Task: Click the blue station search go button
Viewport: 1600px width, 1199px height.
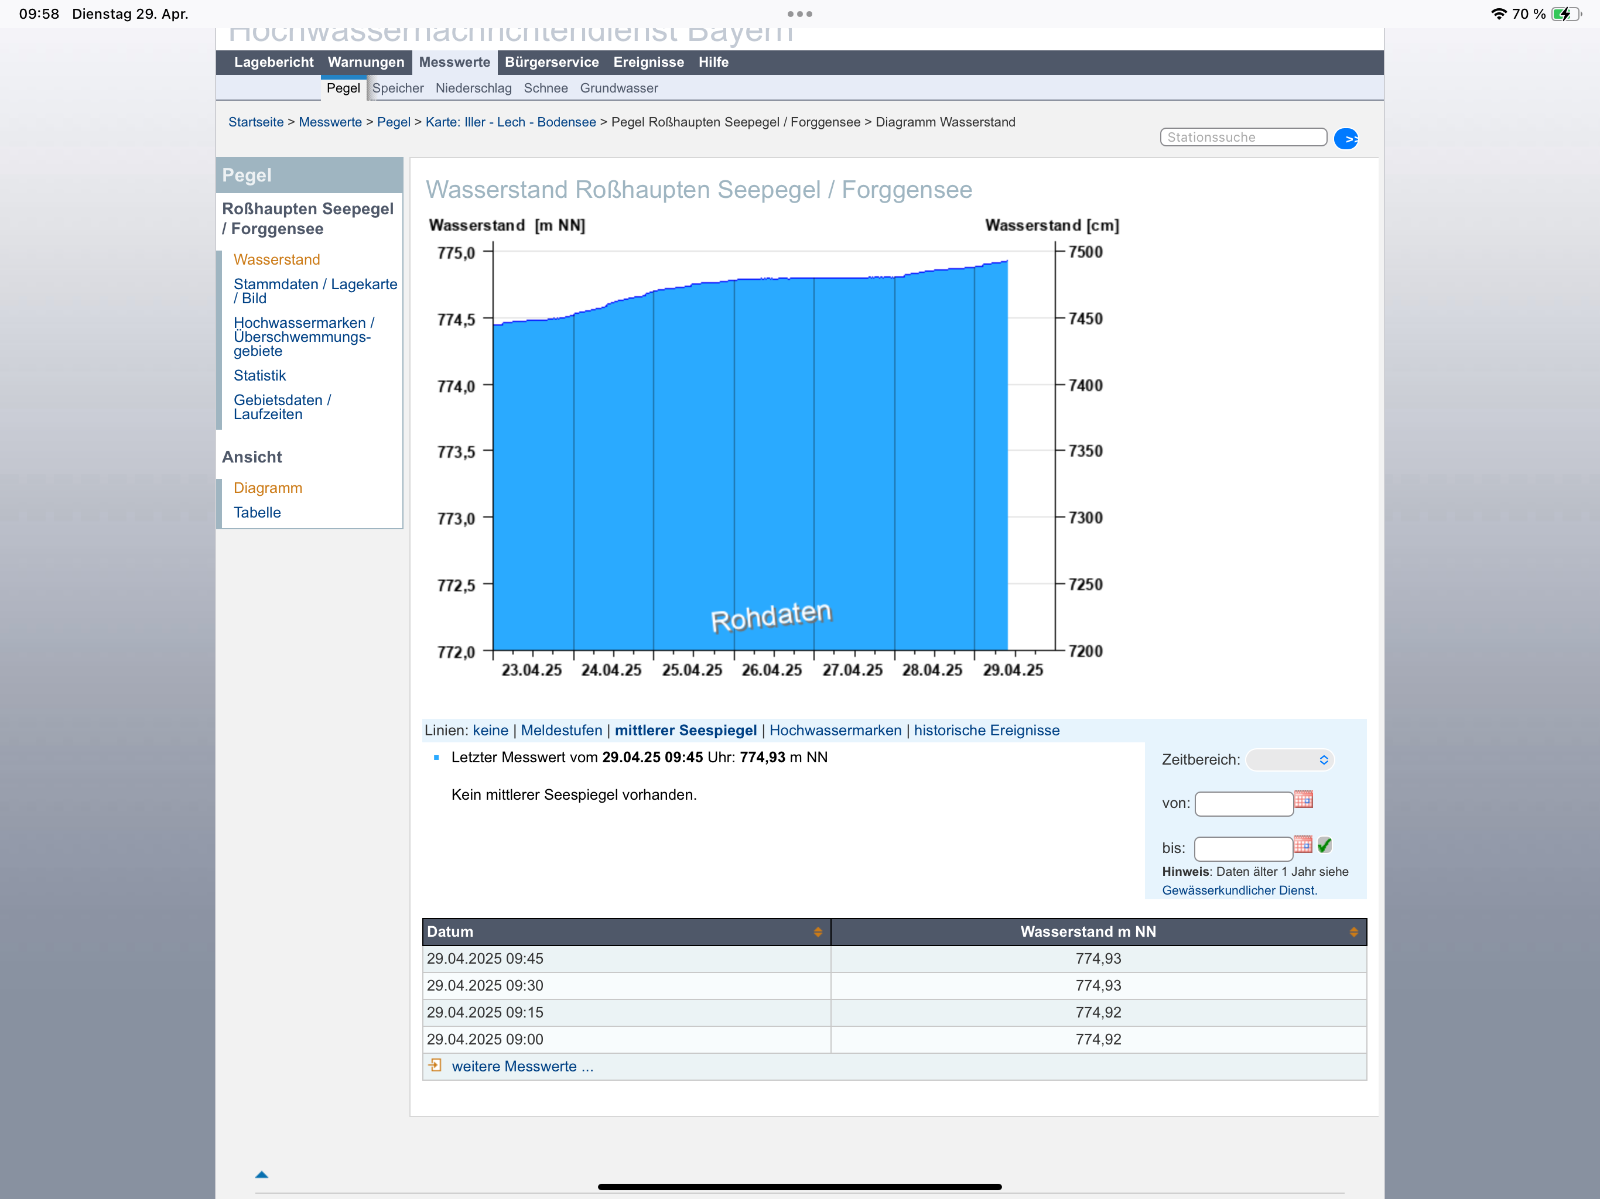Action: [1346, 139]
